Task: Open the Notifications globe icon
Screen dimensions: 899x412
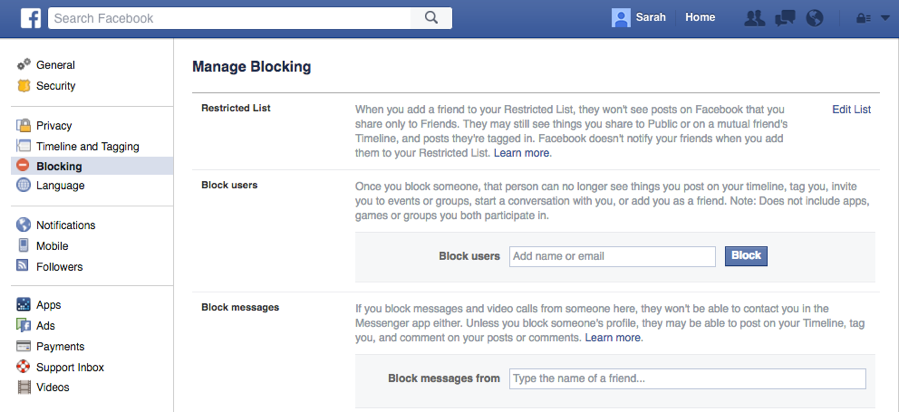Action: pyautogui.click(x=814, y=18)
